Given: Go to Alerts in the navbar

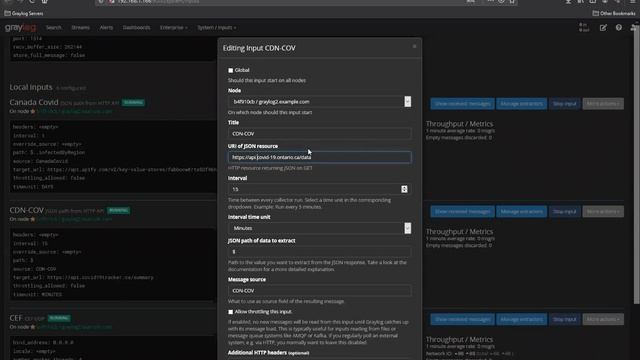Looking at the screenshot, I should pos(106,28).
